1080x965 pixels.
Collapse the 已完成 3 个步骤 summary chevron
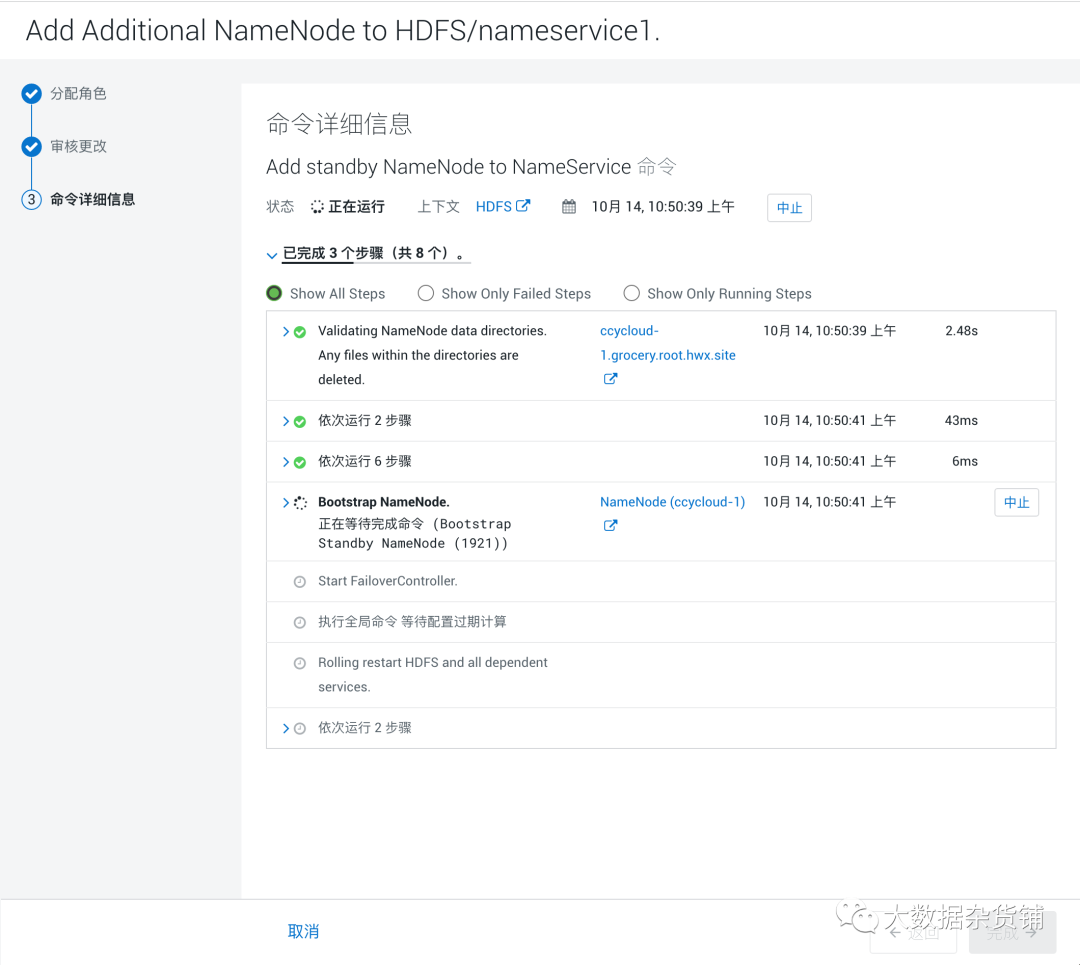click(x=271, y=256)
